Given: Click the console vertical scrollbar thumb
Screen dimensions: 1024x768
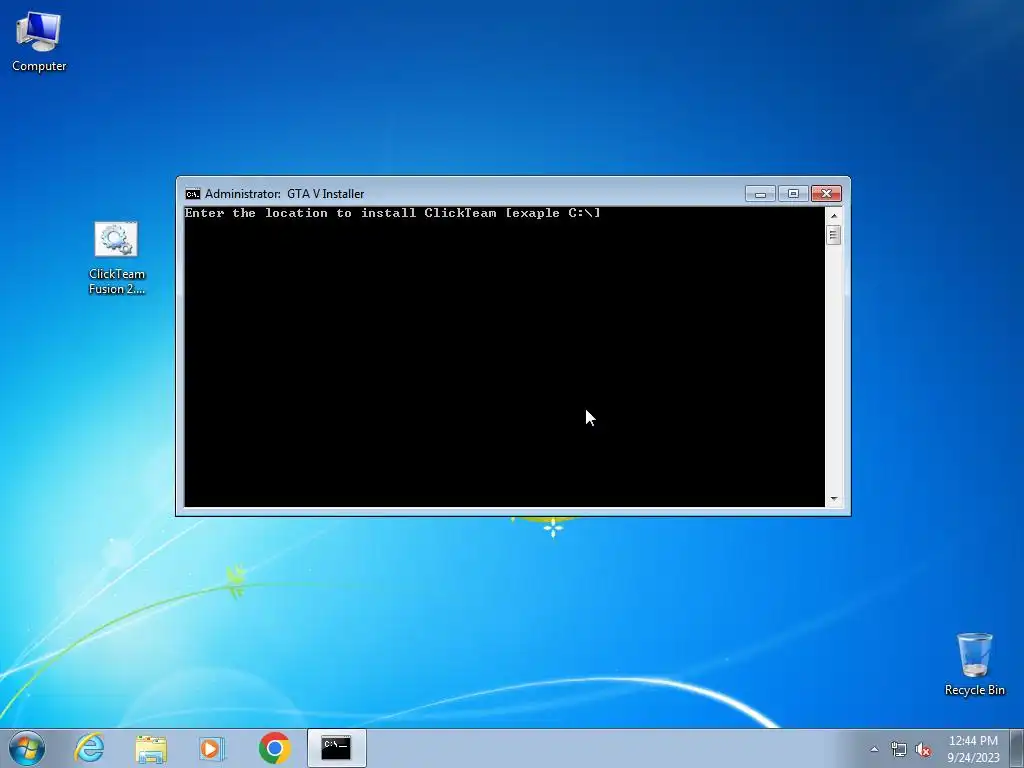Looking at the screenshot, I should pos(833,234).
